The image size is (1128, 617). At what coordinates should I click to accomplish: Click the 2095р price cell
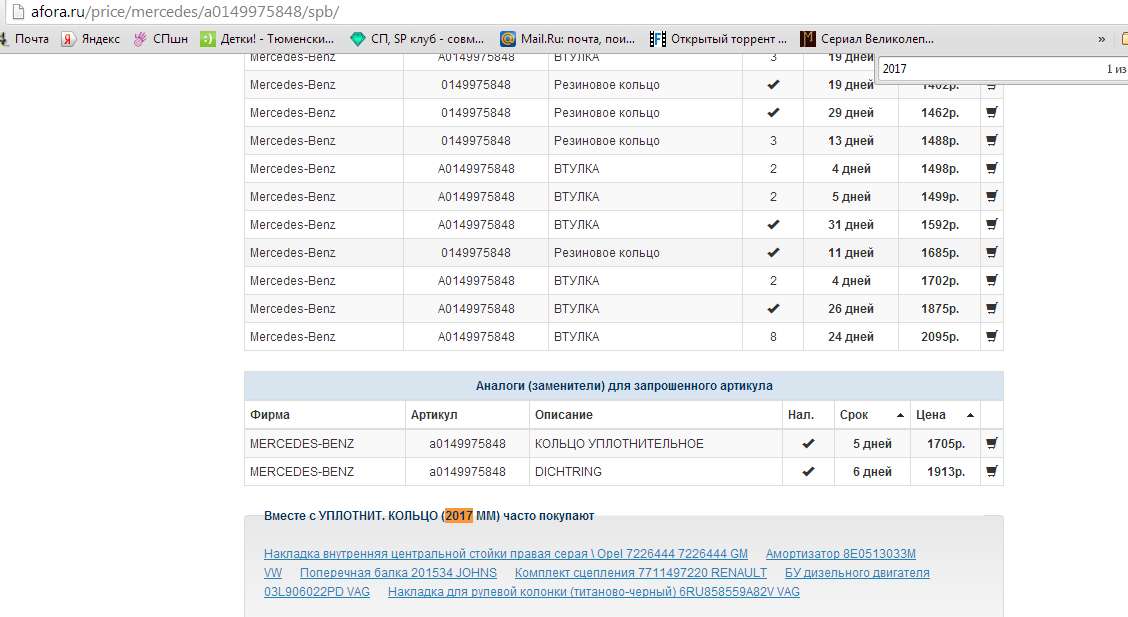[940, 337]
